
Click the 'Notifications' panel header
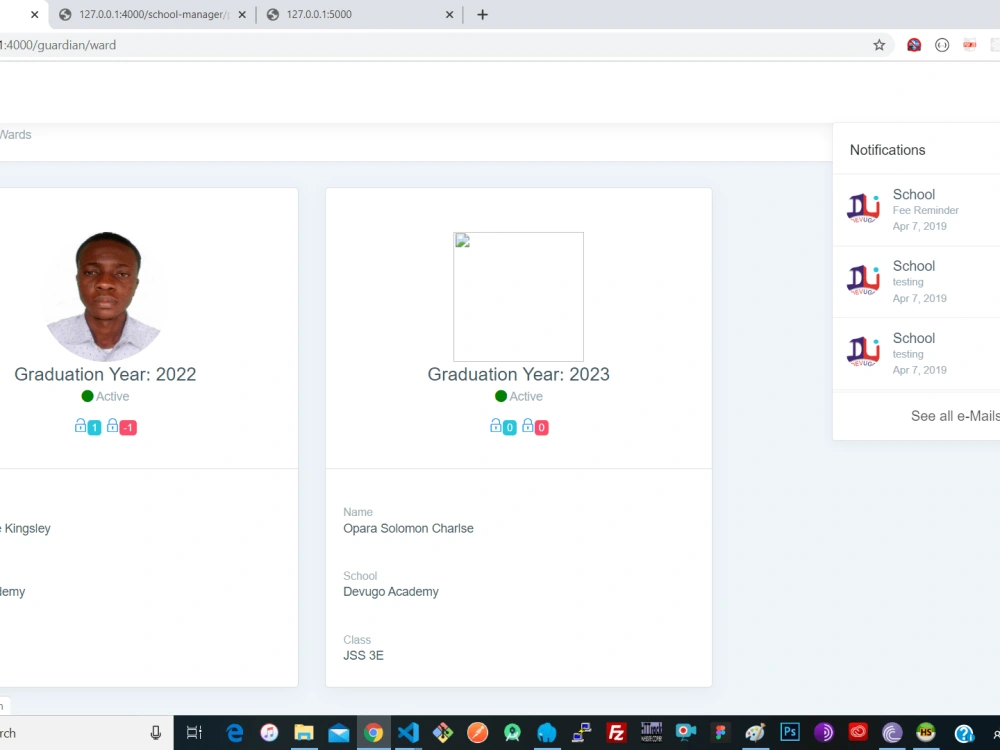pyautogui.click(x=887, y=150)
